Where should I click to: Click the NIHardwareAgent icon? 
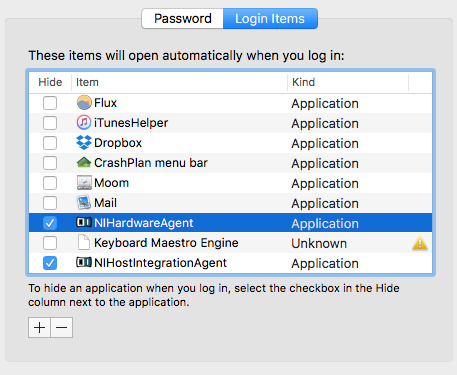(x=84, y=222)
